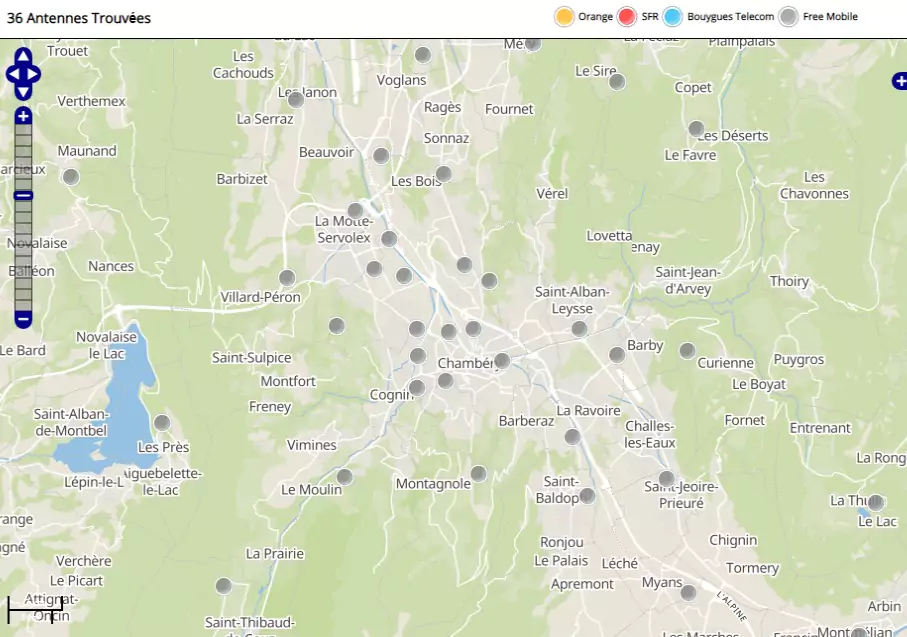Click the antenna marker near Les Près

coord(162,423)
